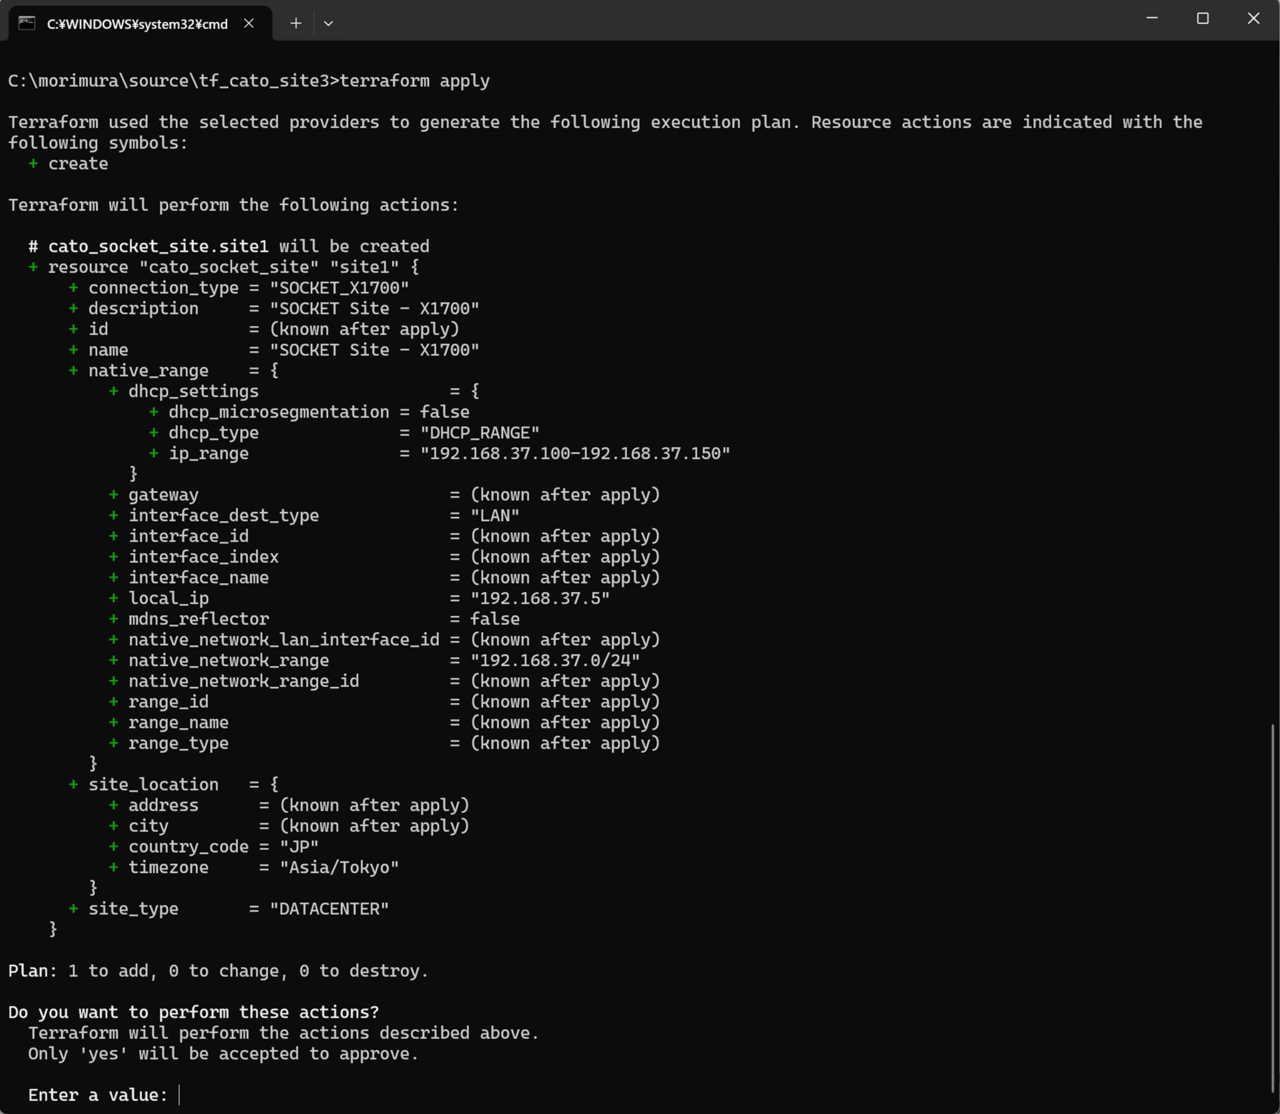Click the ip_range value 192.168.37.100-192.168.37.150

(x=574, y=453)
